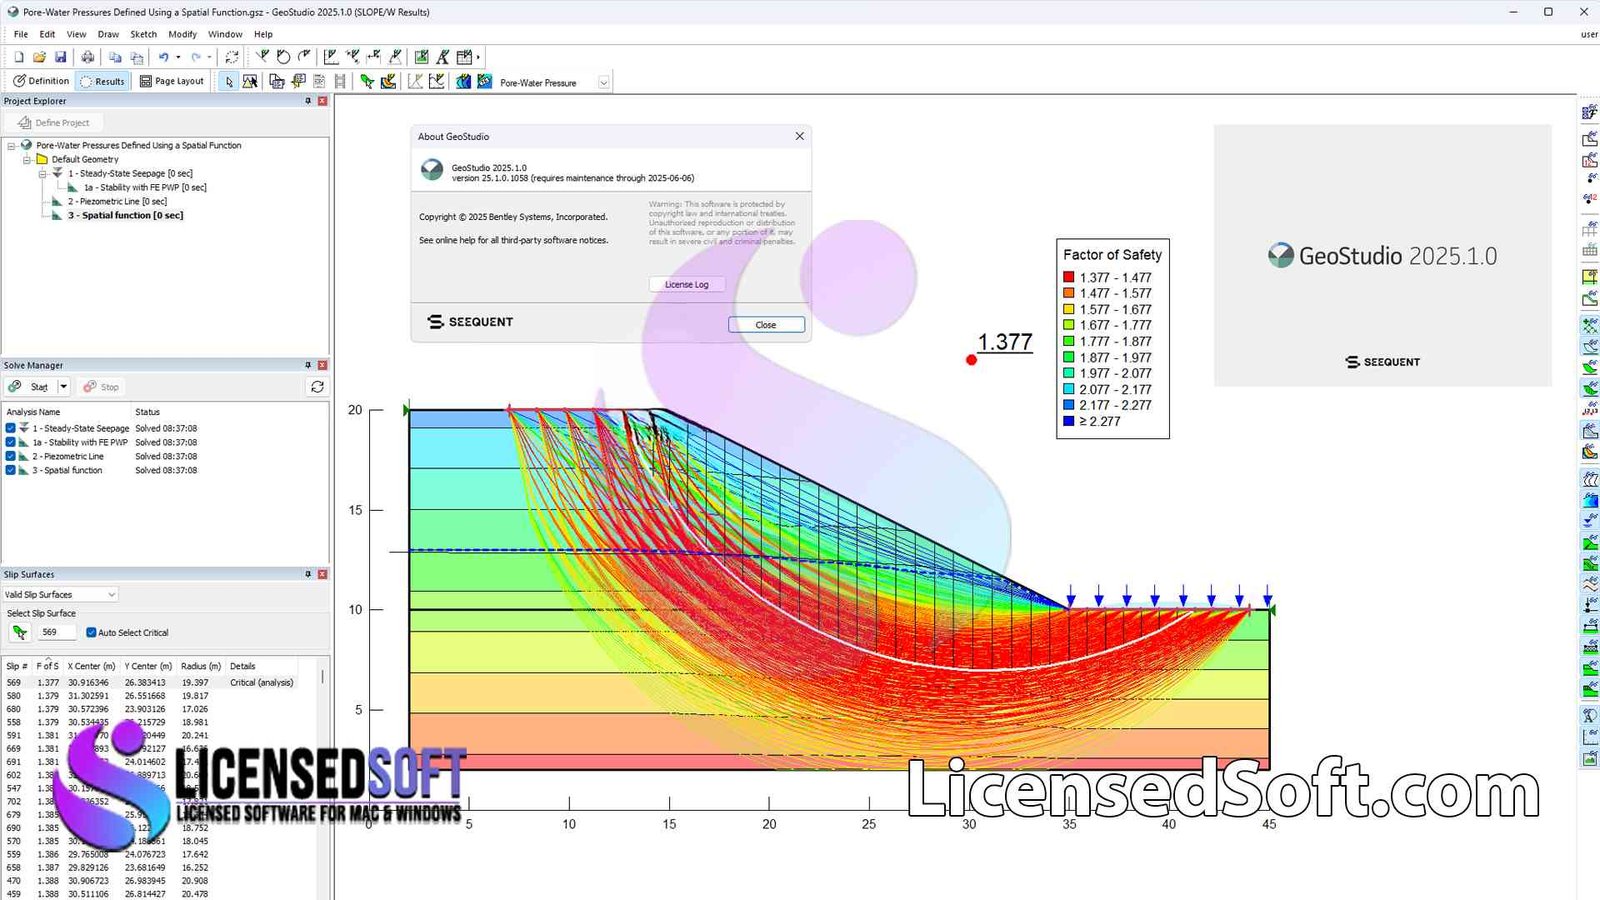1600x900 pixels.
Task: Click Close in the About GeoStudio dialog
Action: click(x=766, y=325)
